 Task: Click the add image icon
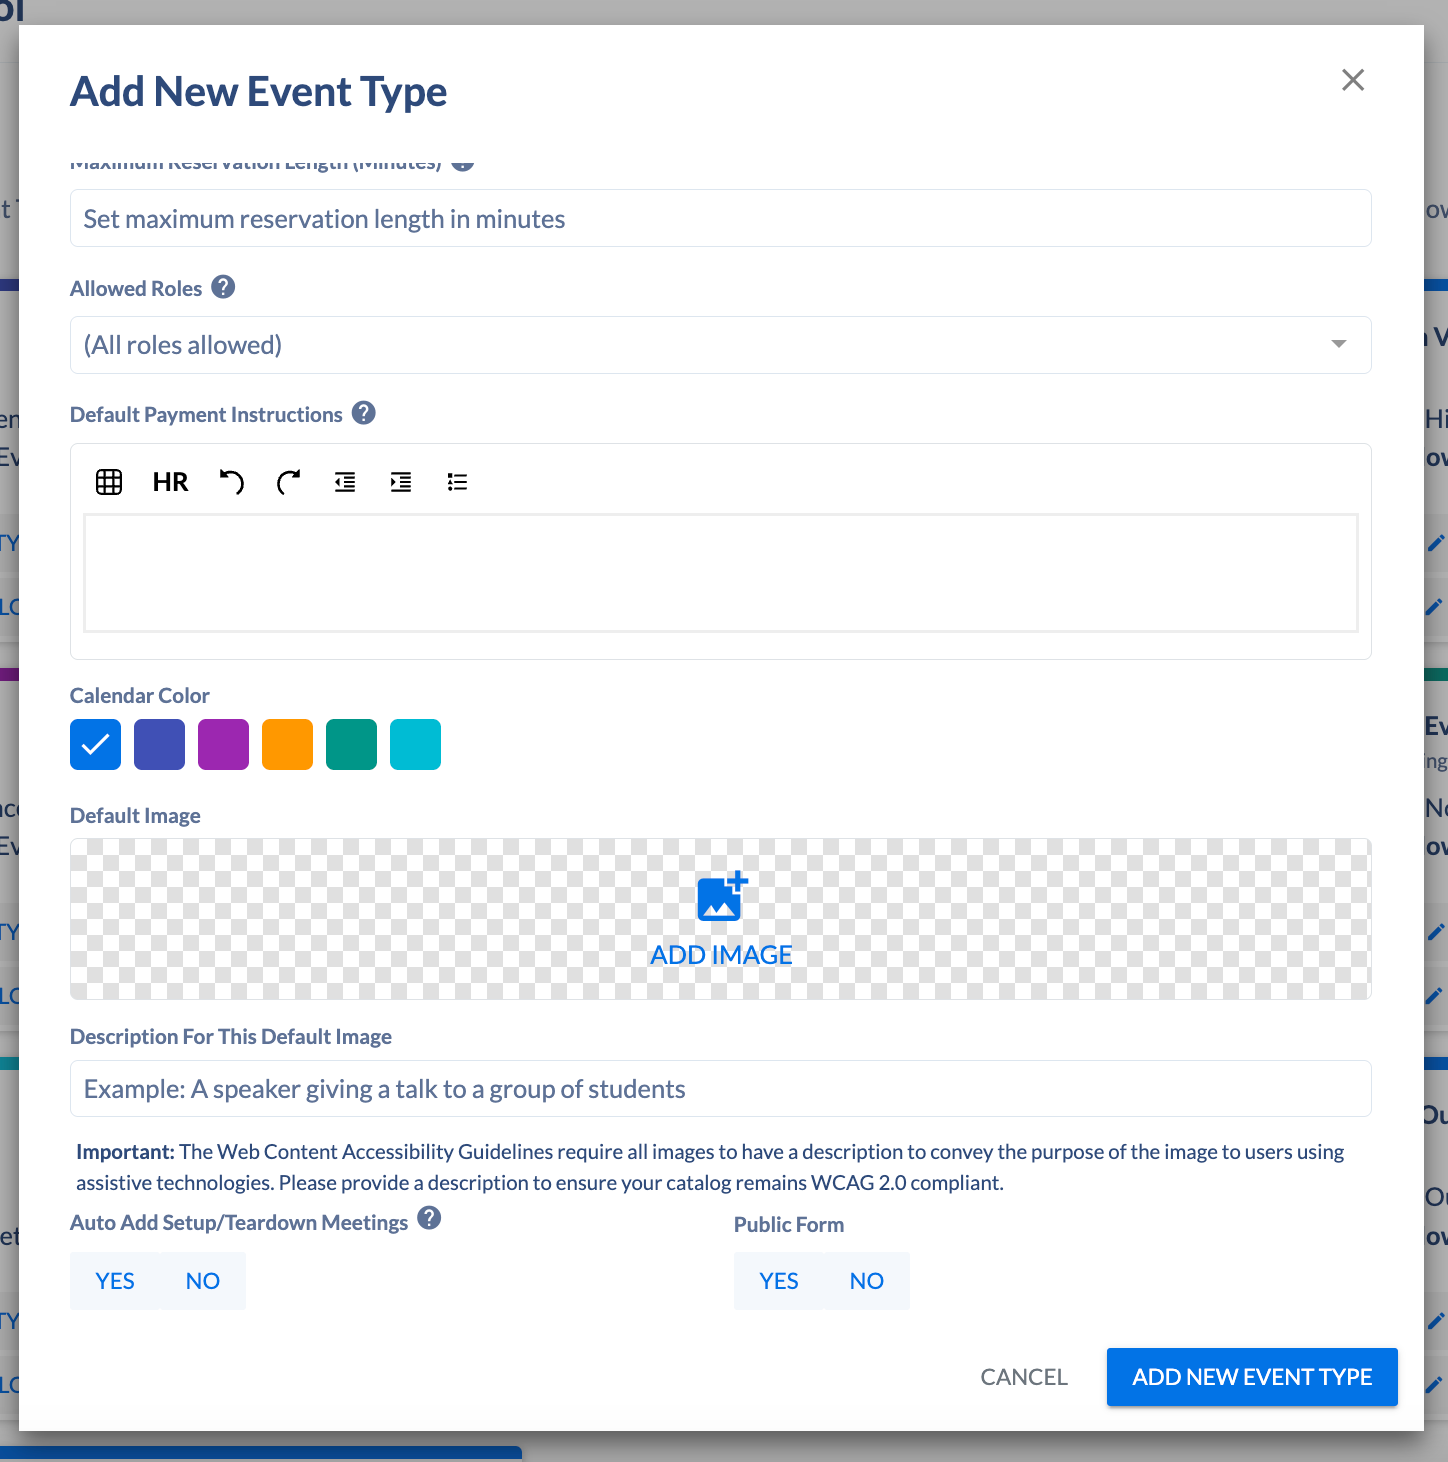(722, 896)
